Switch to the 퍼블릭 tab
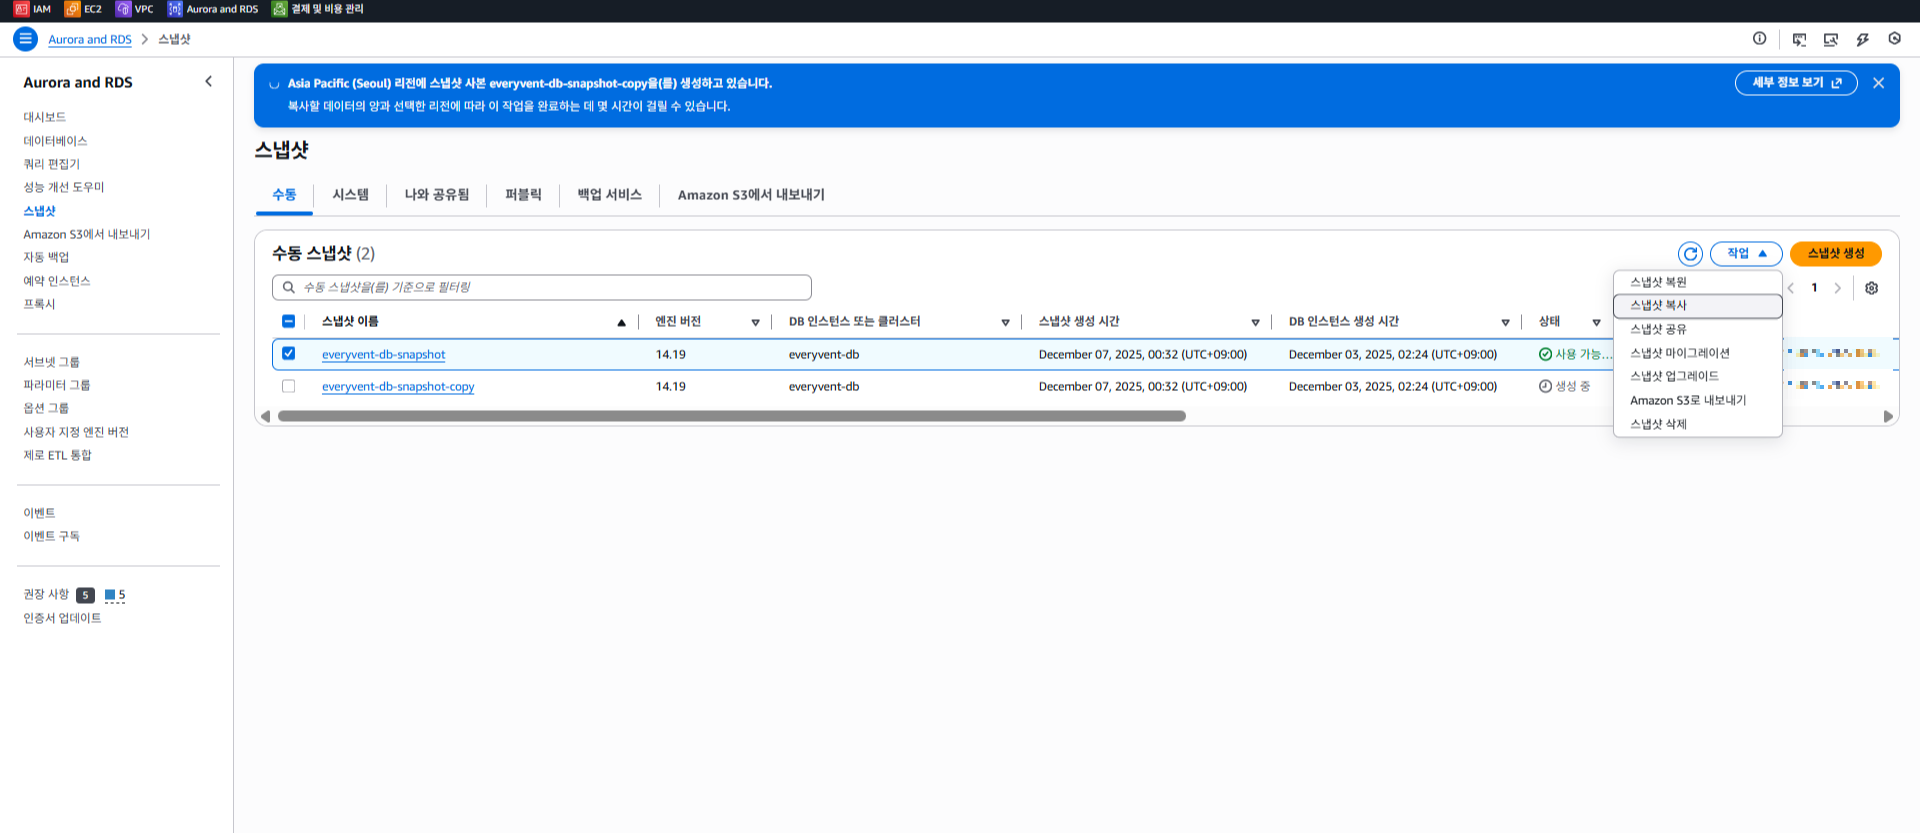1920x833 pixels. pos(523,195)
